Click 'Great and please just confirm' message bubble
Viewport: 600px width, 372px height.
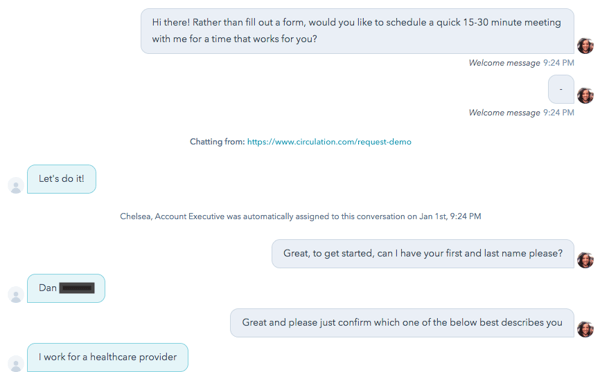pyautogui.click(x=402, y=323)
